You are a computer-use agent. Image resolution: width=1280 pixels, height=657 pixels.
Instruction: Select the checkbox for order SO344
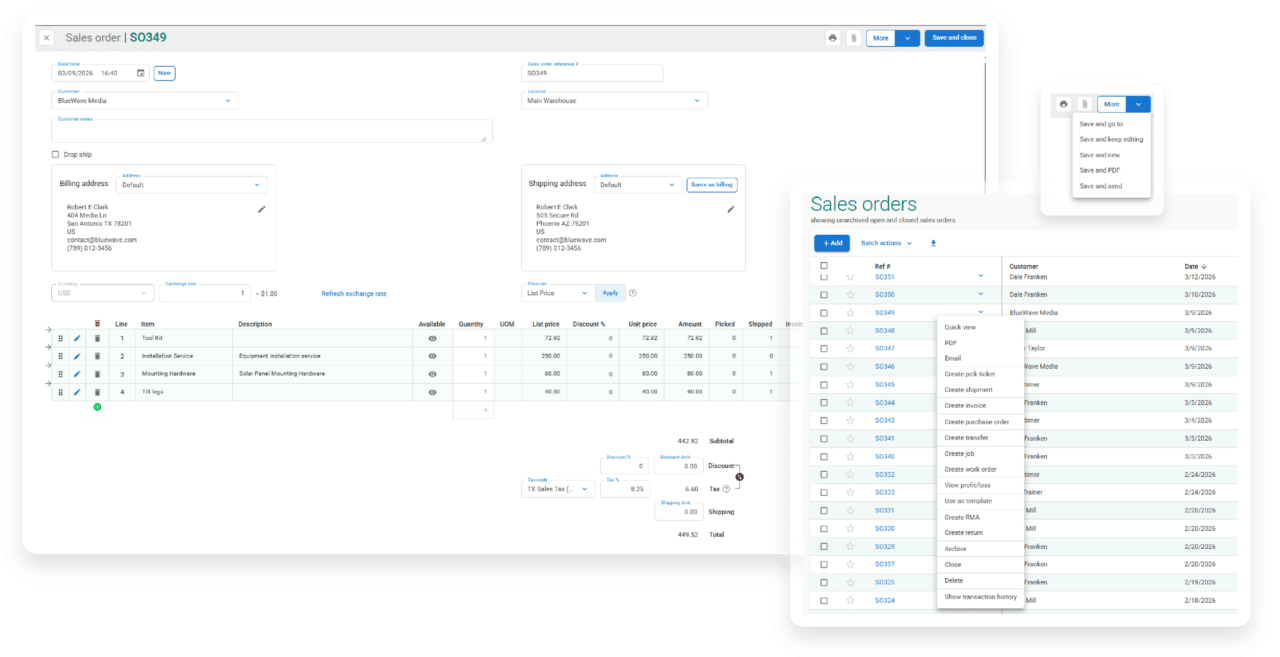[824, 403]
